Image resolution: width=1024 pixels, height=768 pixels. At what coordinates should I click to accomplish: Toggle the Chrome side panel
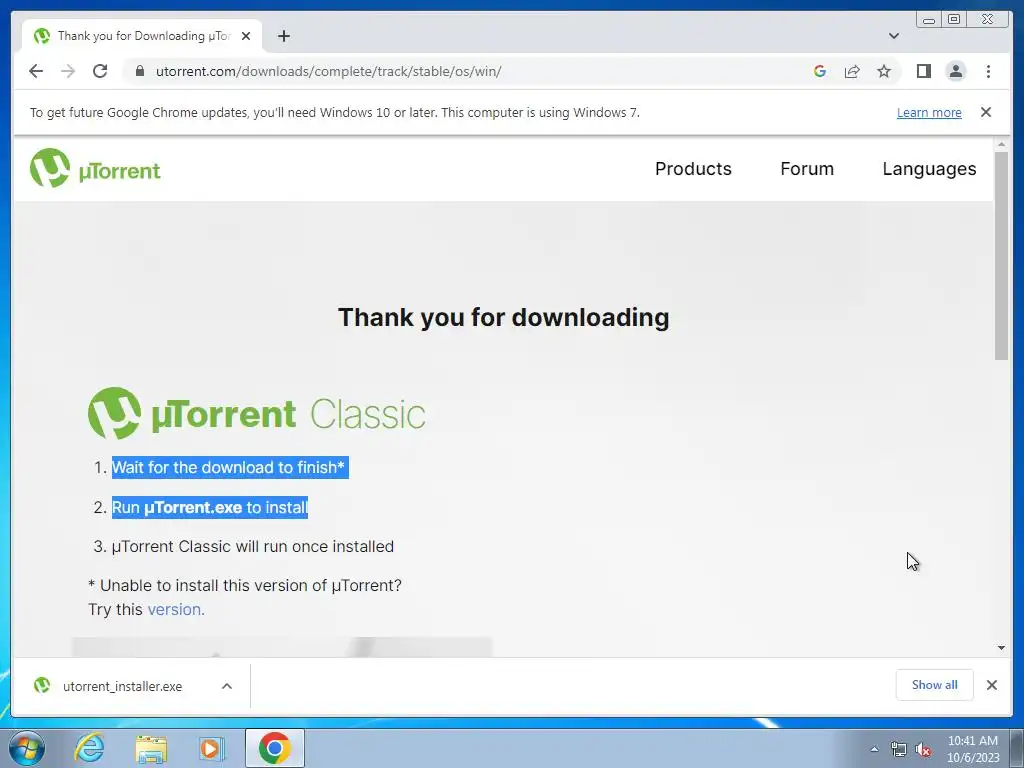(x=923, y=71)
